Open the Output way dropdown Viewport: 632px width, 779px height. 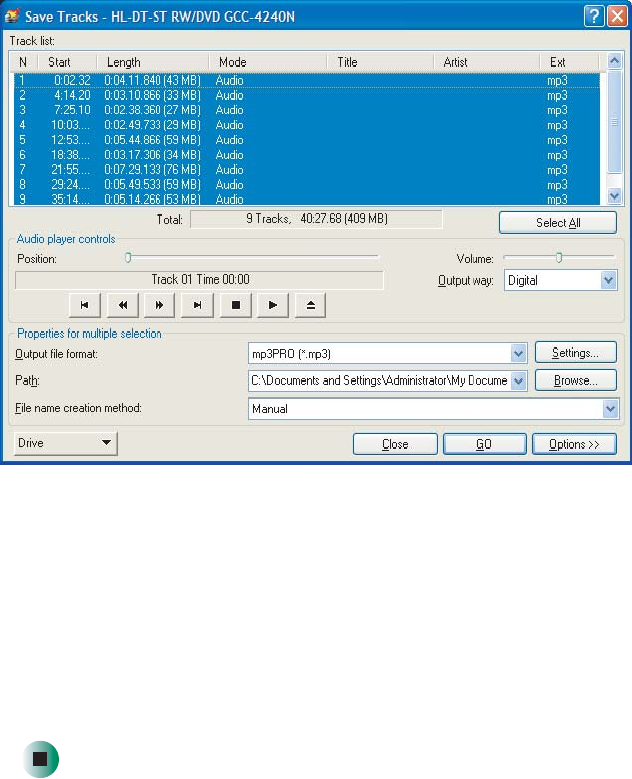(x=609, y=281)
